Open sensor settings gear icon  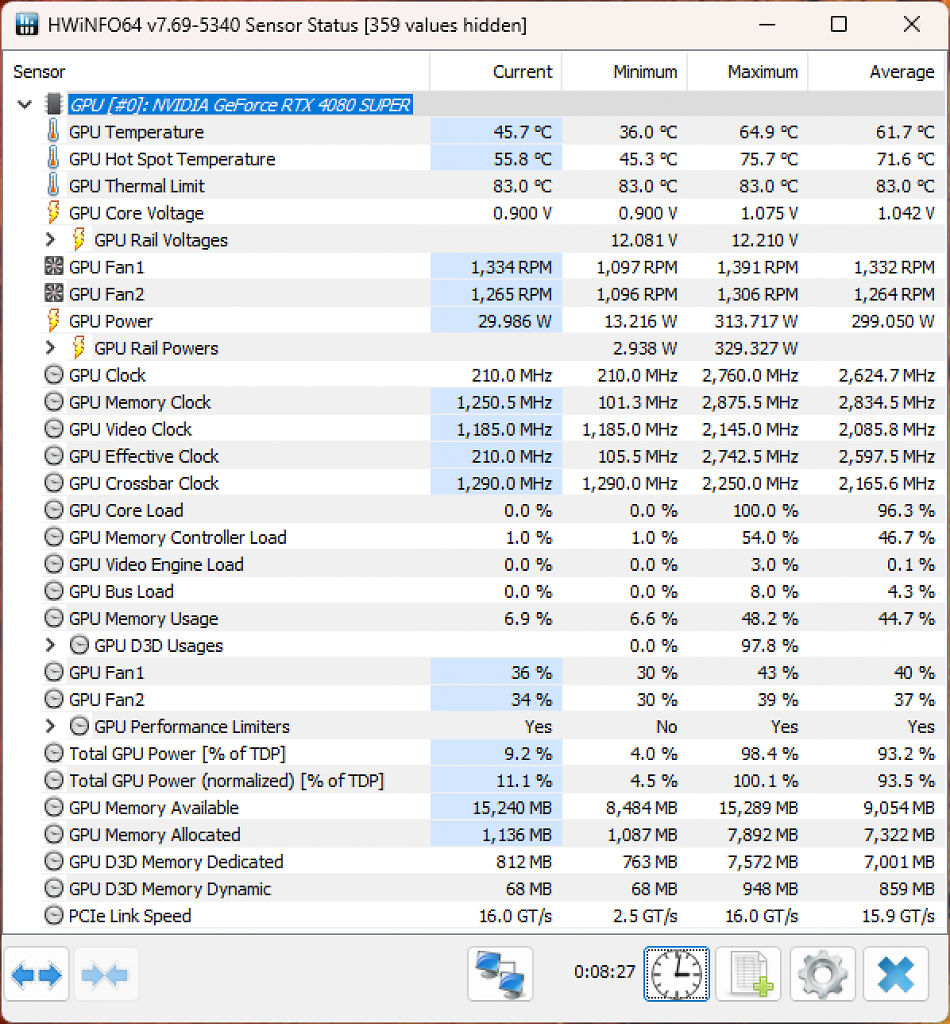click(823, 974)
